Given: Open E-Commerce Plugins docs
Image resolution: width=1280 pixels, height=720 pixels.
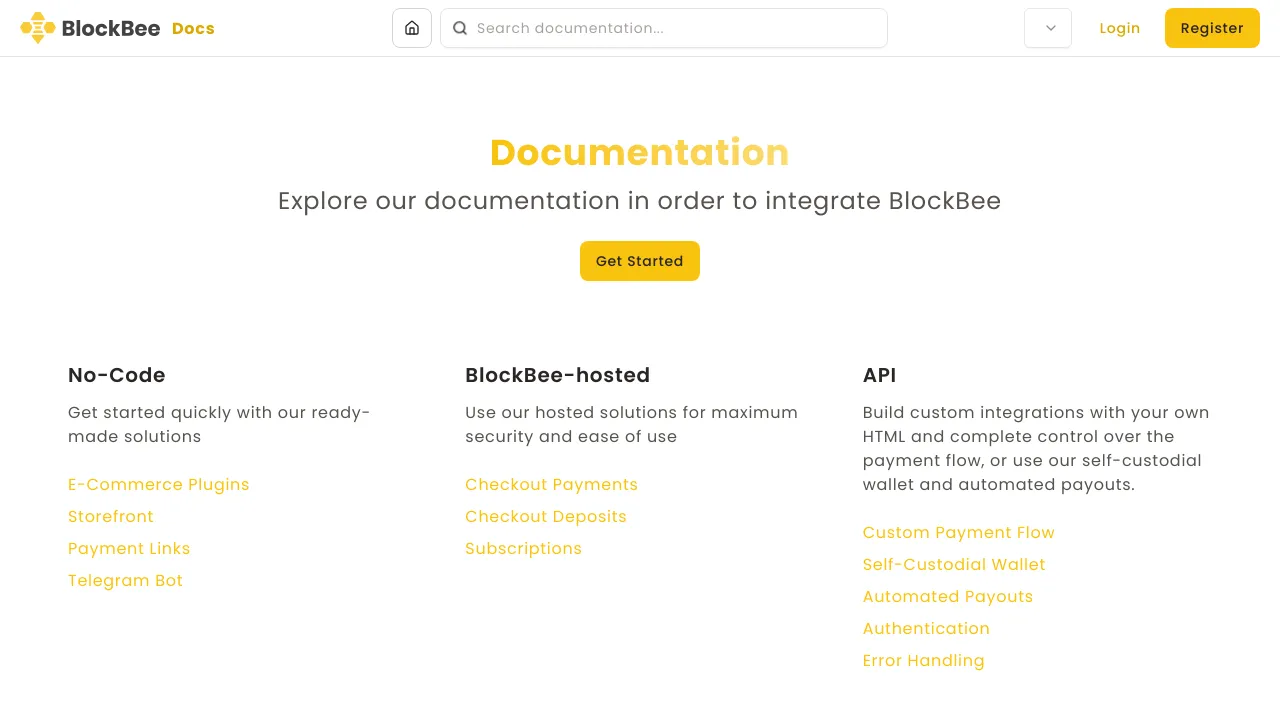Looking at the screenshot, I should [159, 484].
